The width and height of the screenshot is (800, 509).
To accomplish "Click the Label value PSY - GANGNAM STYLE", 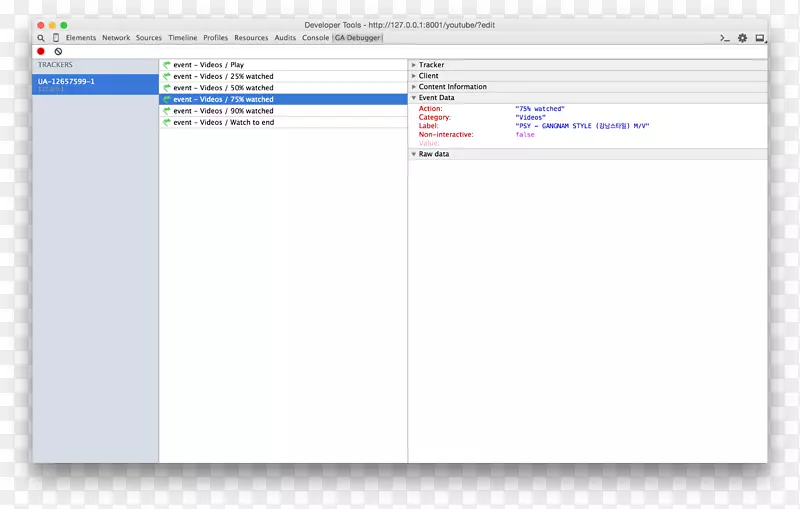I will (x=582, y=126).
